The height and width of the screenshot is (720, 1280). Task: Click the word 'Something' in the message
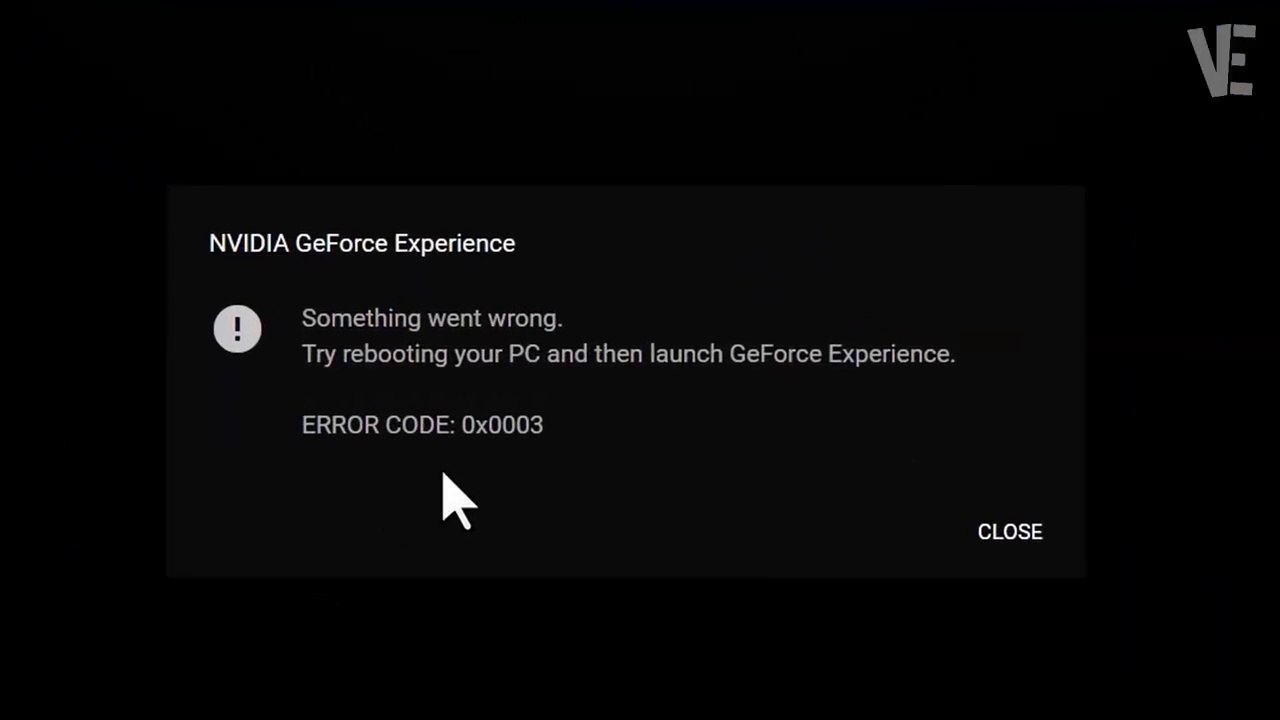tap(361, 319)
